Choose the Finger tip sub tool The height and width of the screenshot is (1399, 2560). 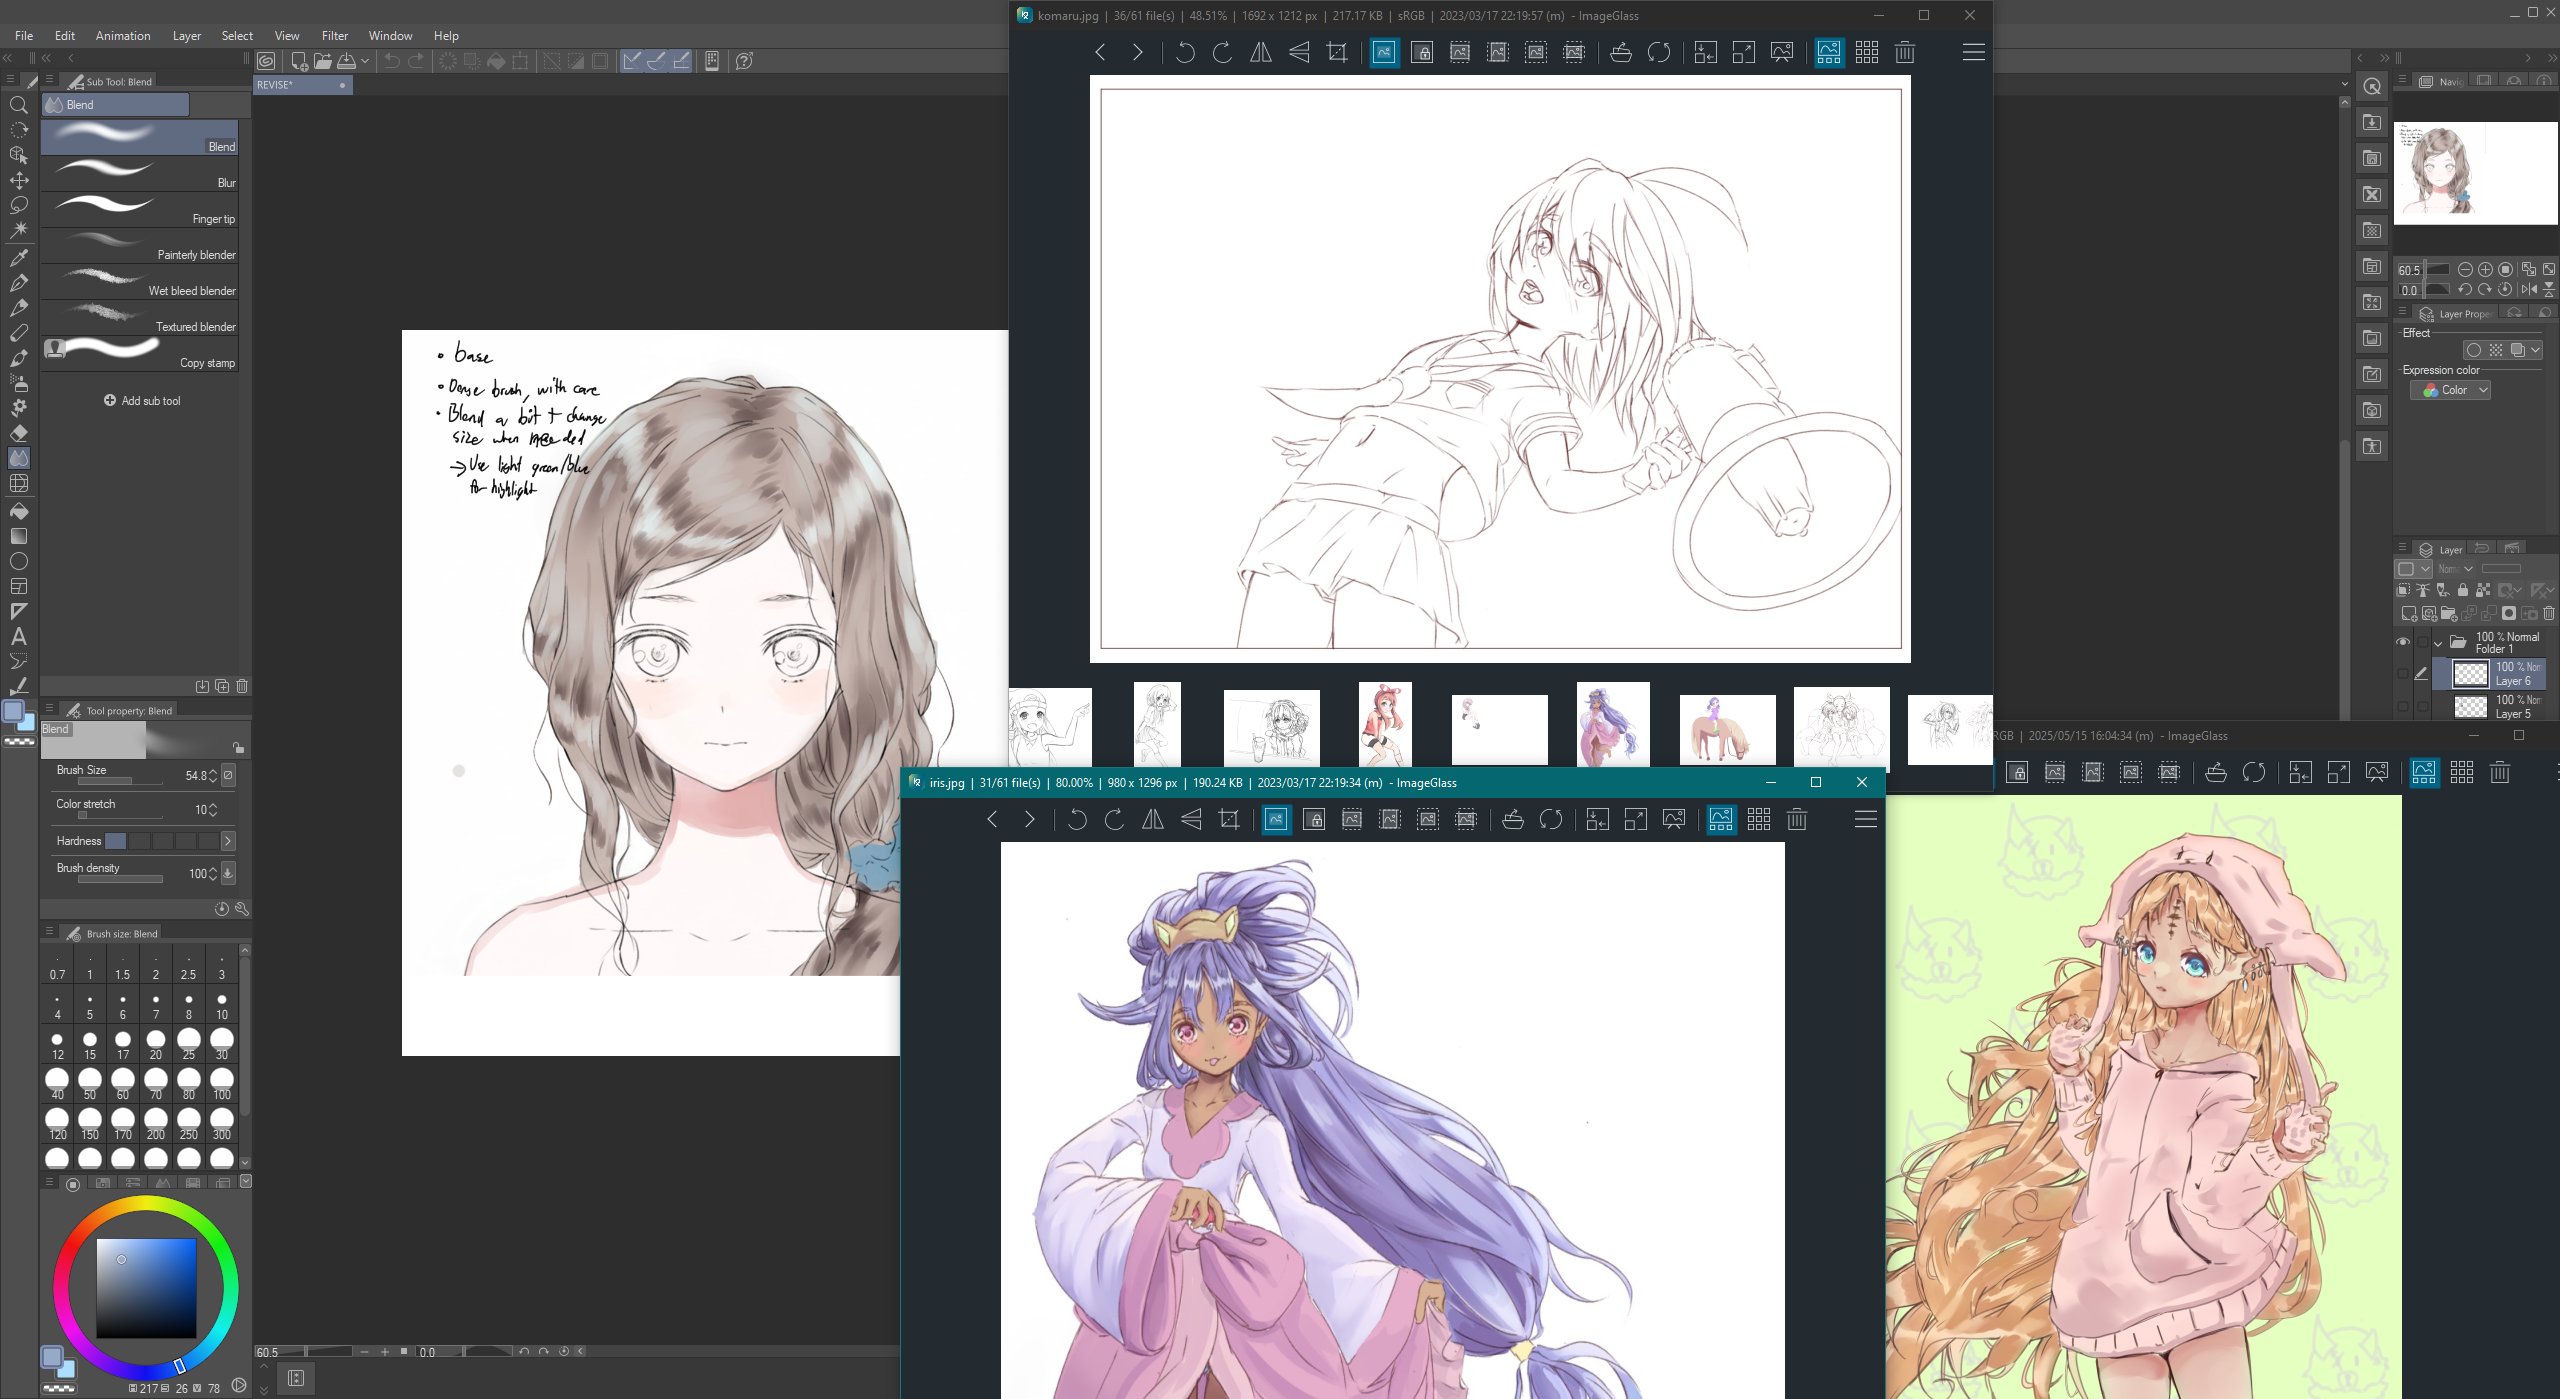click(140, 208)
